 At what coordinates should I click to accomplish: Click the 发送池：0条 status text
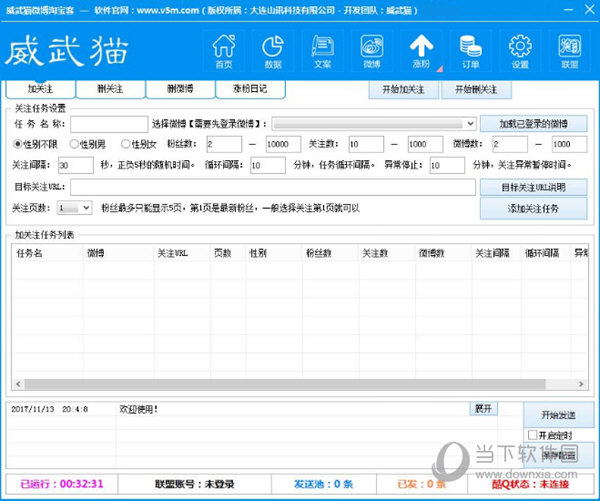point(324,484)
